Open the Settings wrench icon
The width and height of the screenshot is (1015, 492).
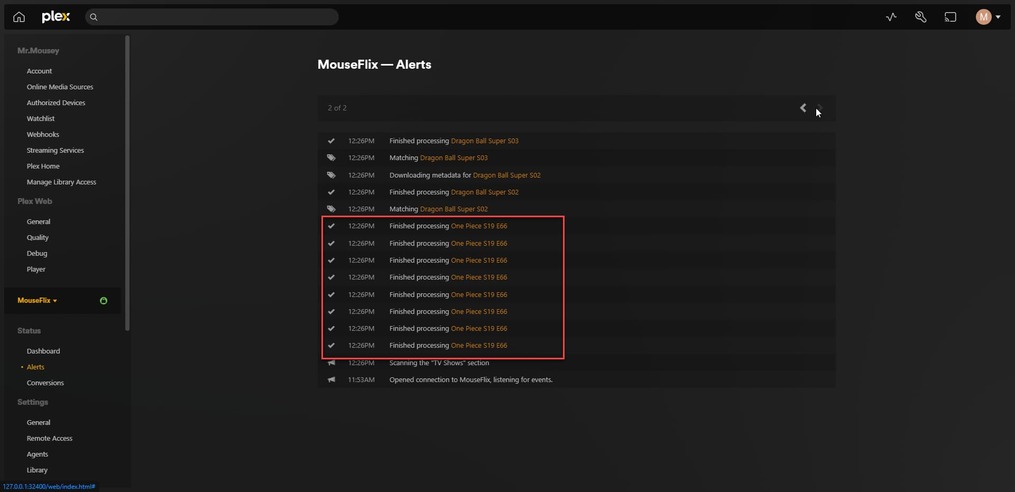tap(920, 17)
